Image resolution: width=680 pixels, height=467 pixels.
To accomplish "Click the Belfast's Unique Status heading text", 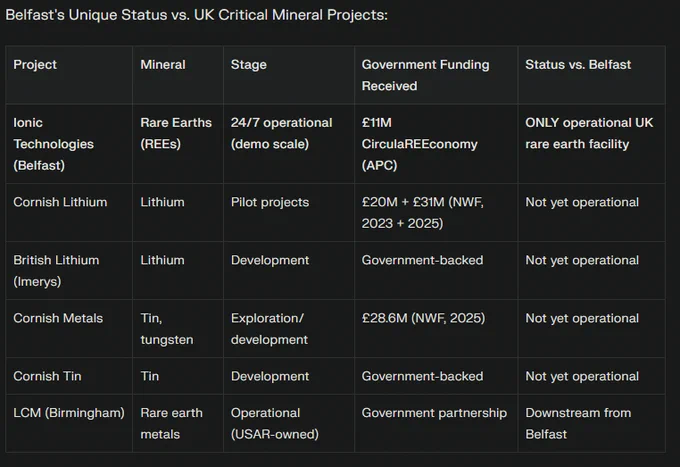I will (196, 15).
